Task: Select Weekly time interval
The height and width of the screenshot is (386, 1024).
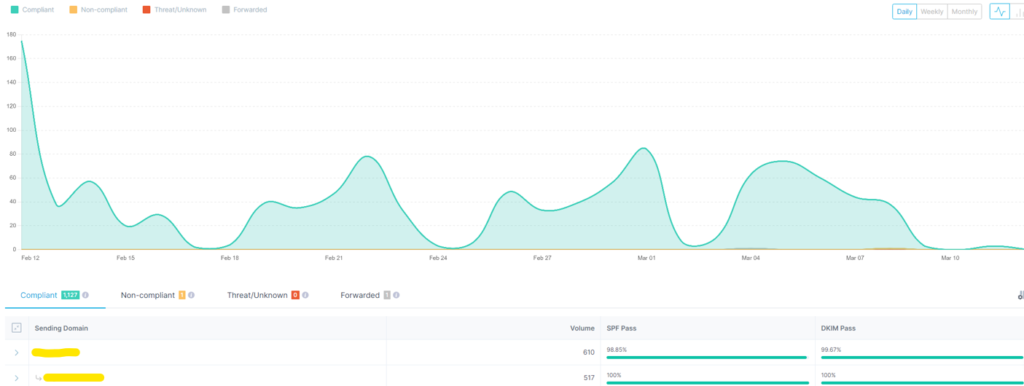Action: (x=933, y=12)
